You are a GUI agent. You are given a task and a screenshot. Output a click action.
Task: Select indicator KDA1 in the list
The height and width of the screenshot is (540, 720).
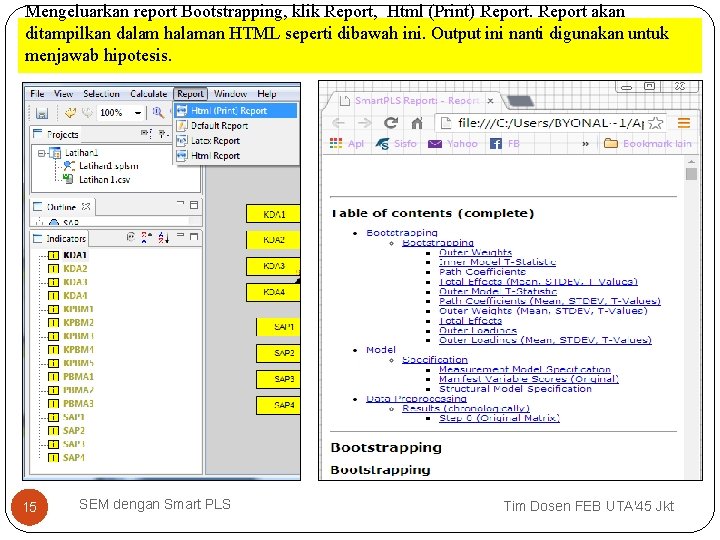point(75,255)
